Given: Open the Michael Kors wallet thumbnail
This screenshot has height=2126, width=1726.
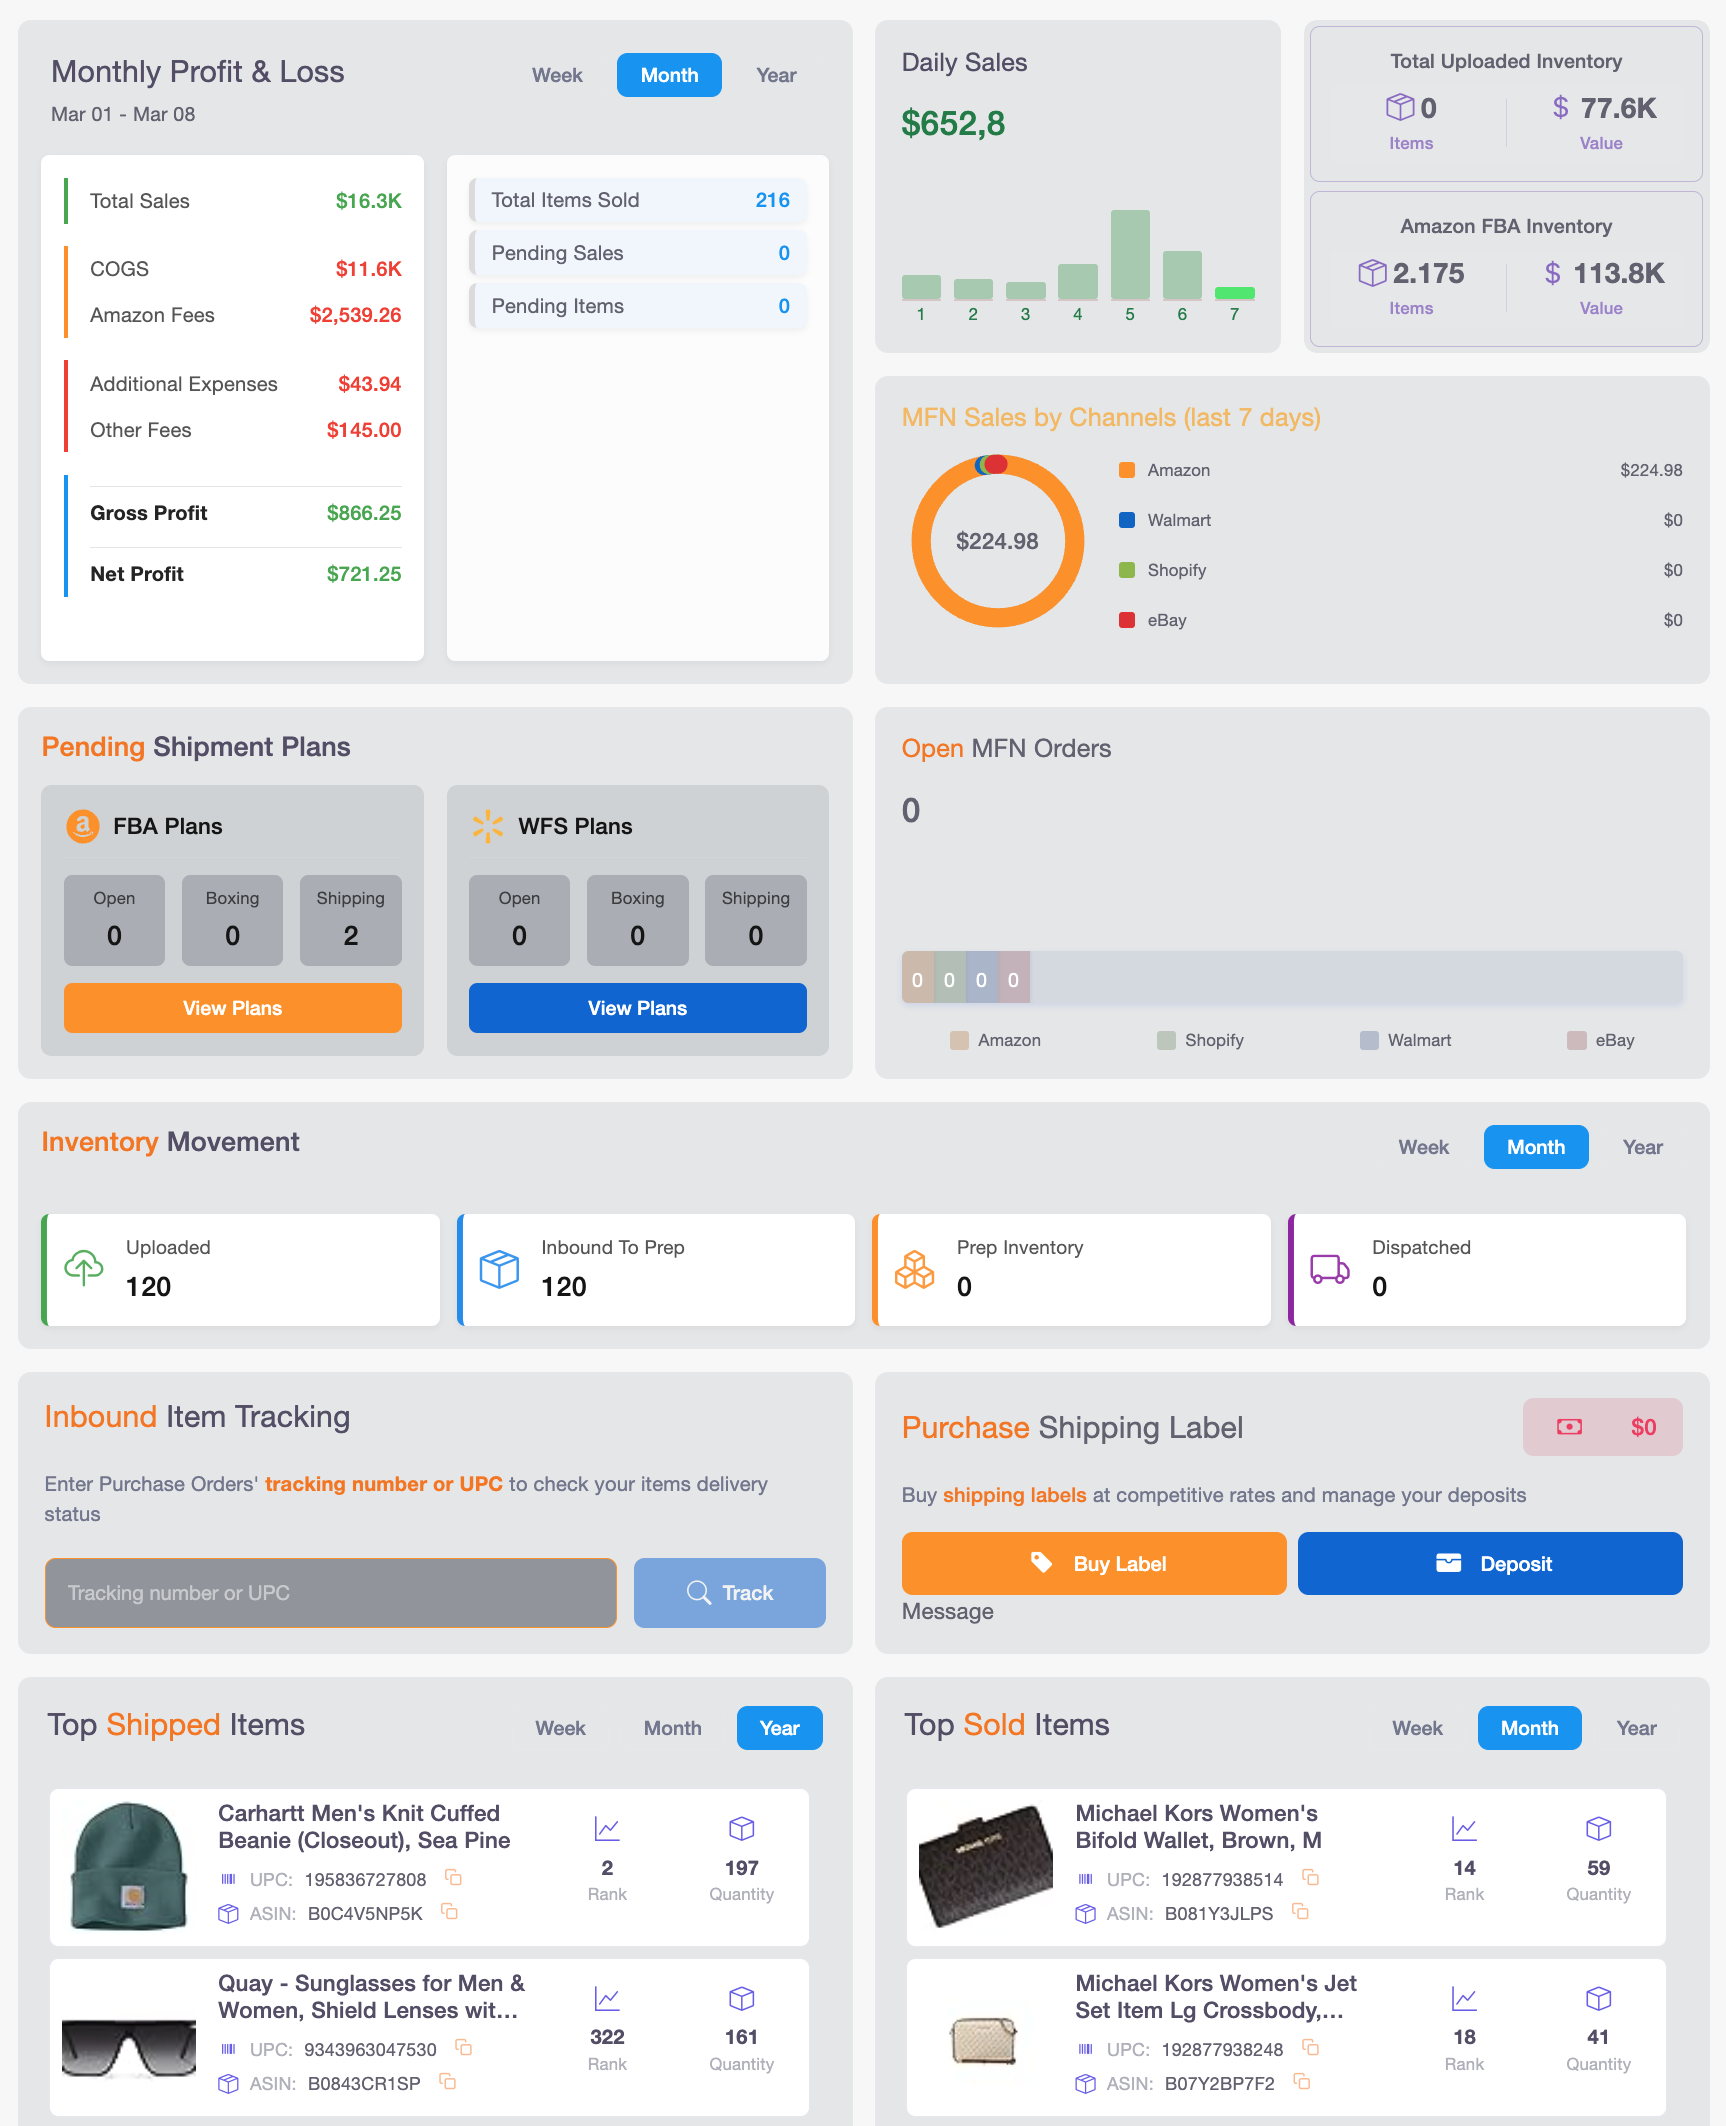Looking at the screenshot, I should pos(986,1866).
